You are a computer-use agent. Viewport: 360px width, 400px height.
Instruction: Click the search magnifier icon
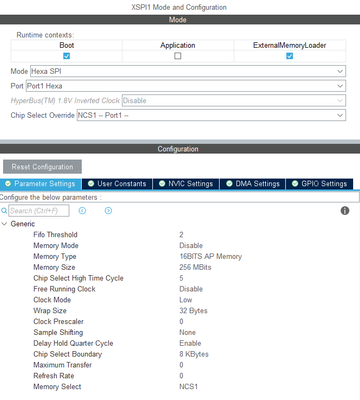(4, 211)
